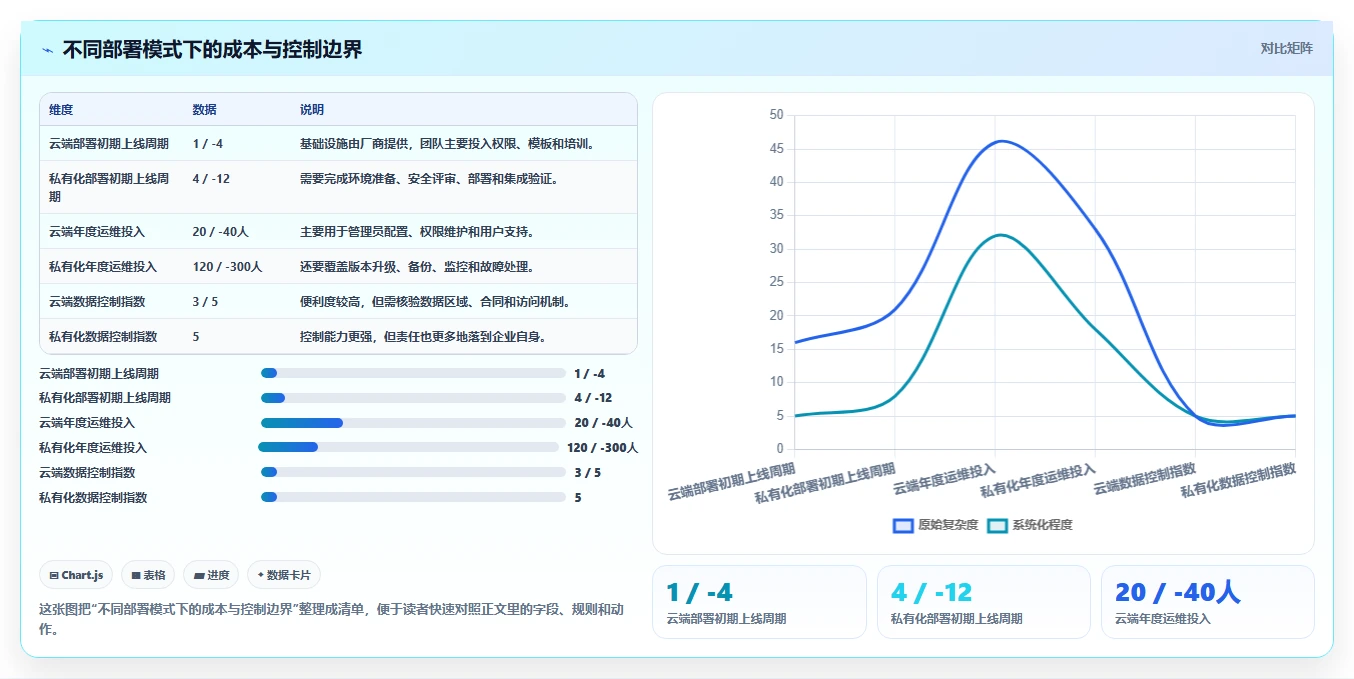Viewport: 1354px width, 679px height.
Task: Click table cell 云端部署初期上线周期
Action: [x=109, y=144]
